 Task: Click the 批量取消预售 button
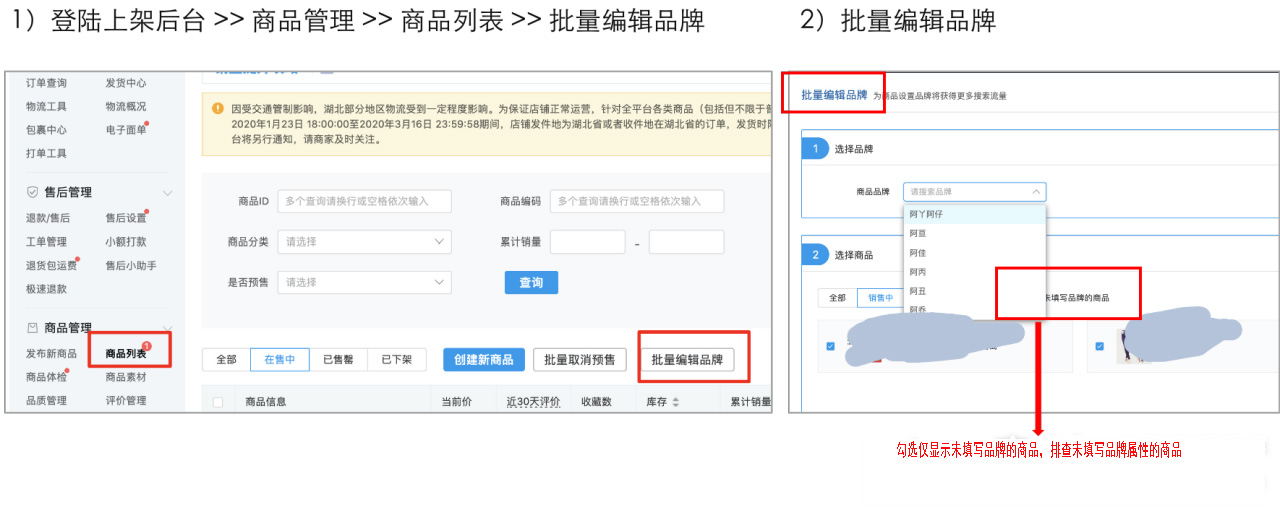click(580, 360)
